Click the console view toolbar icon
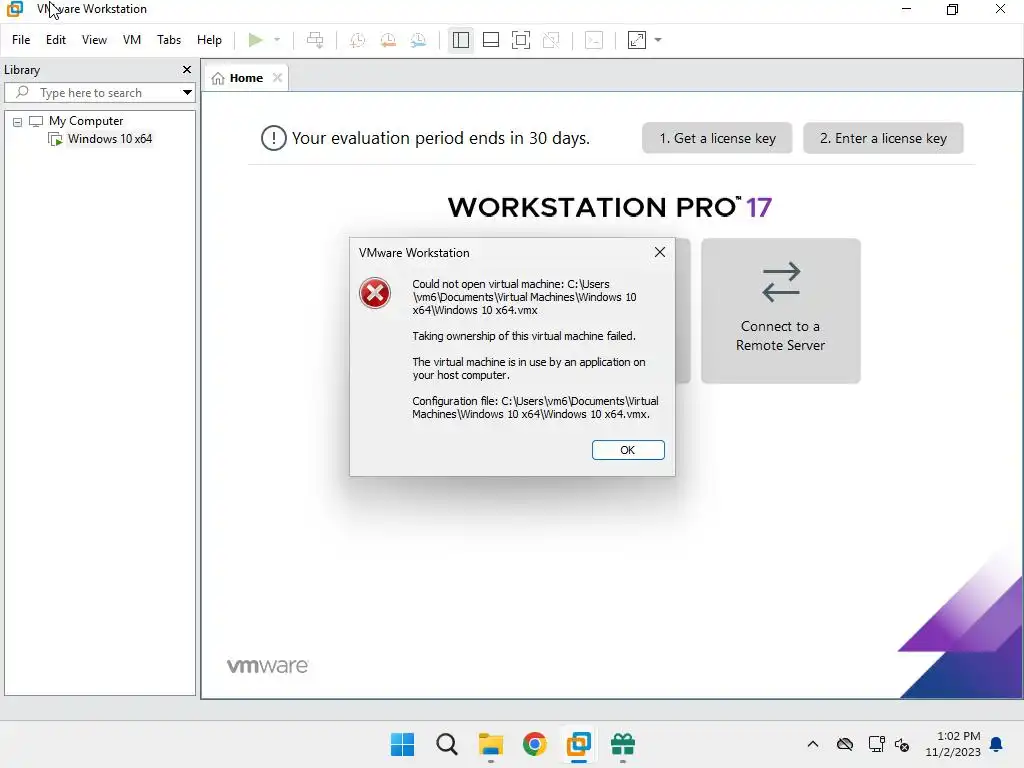The width and height of the screenshot is (1024, 768). 594,40
